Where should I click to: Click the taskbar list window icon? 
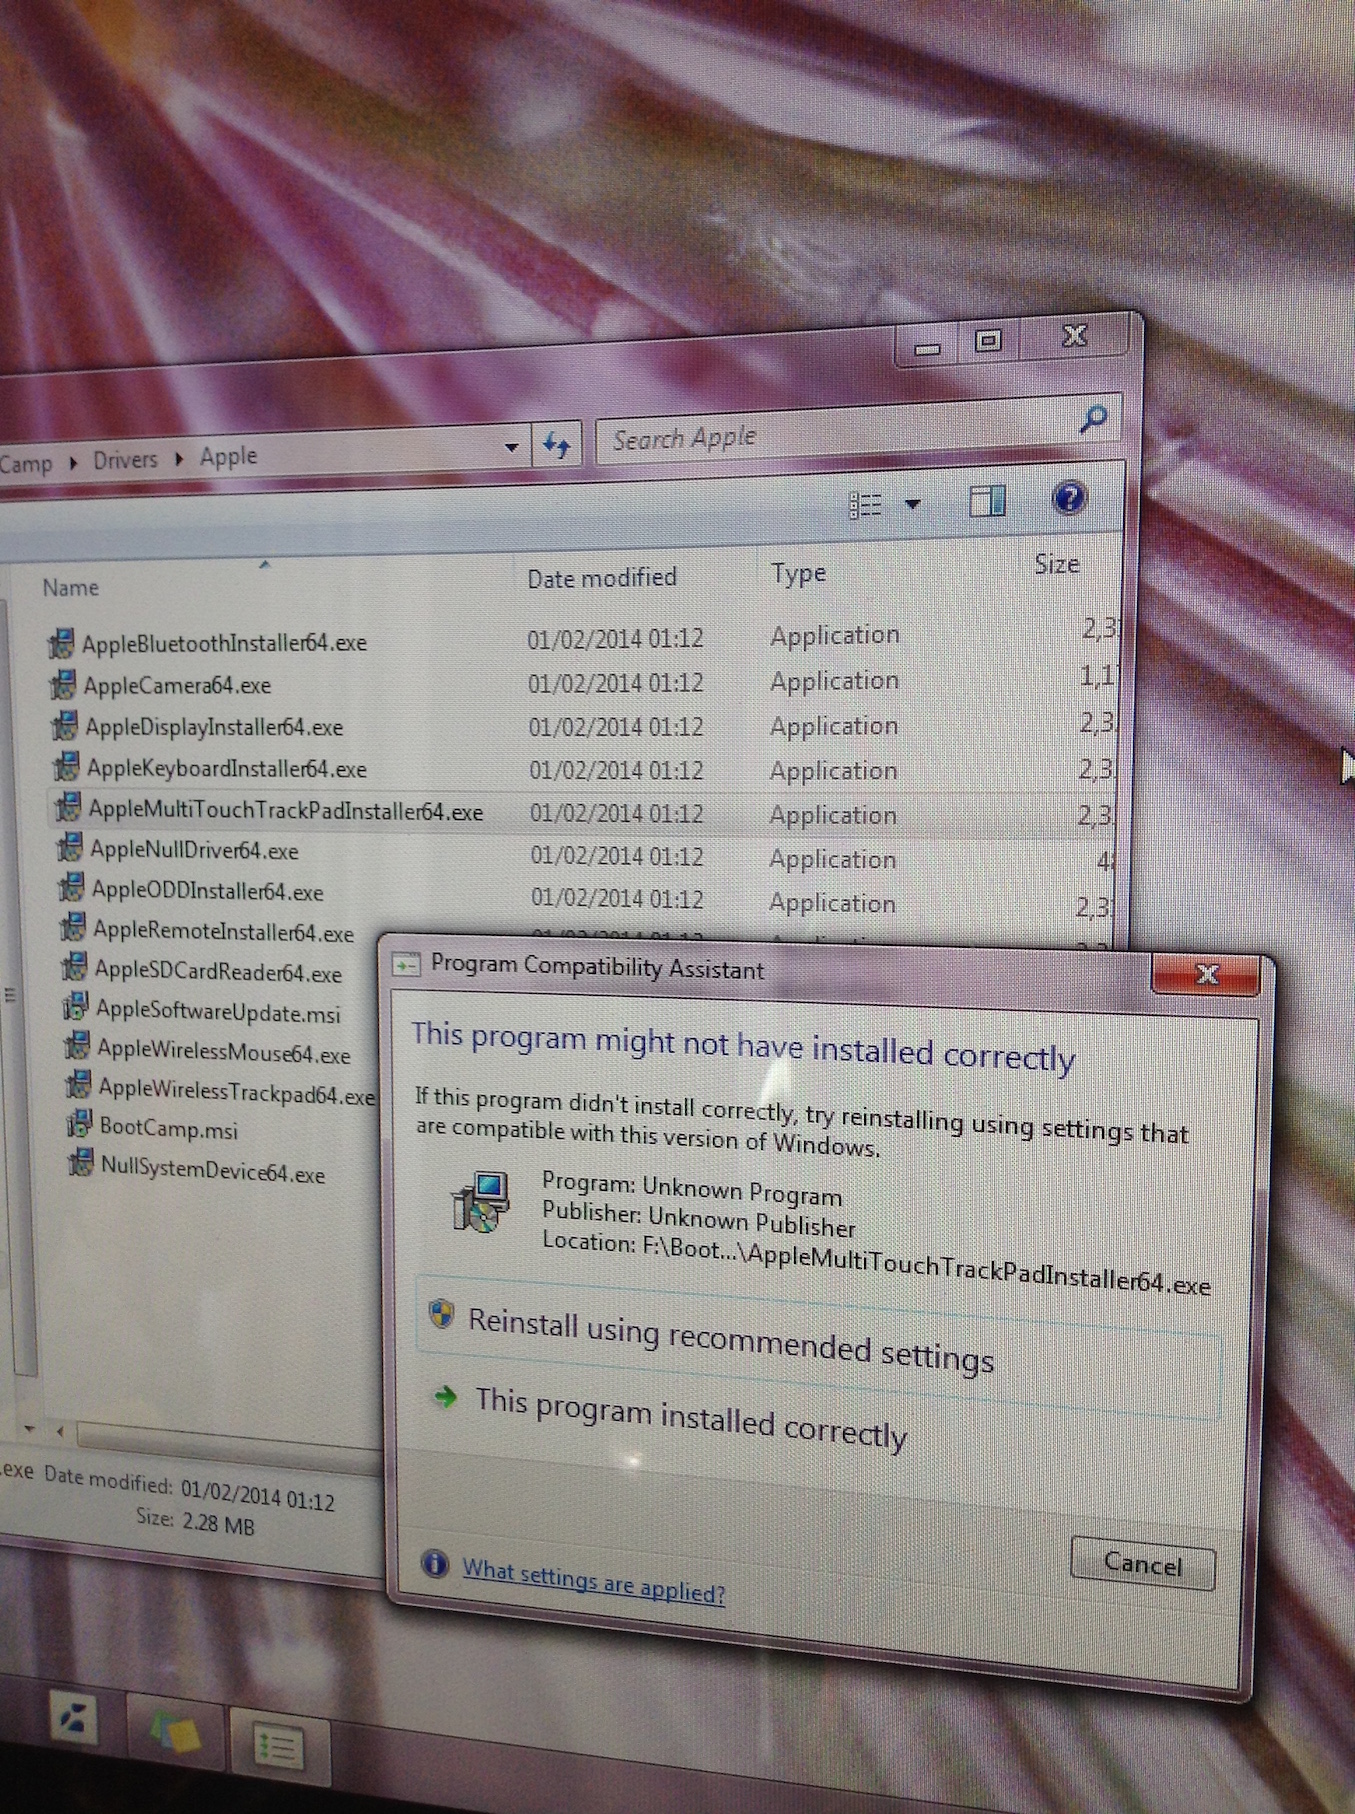click(x=279, y=1745)
